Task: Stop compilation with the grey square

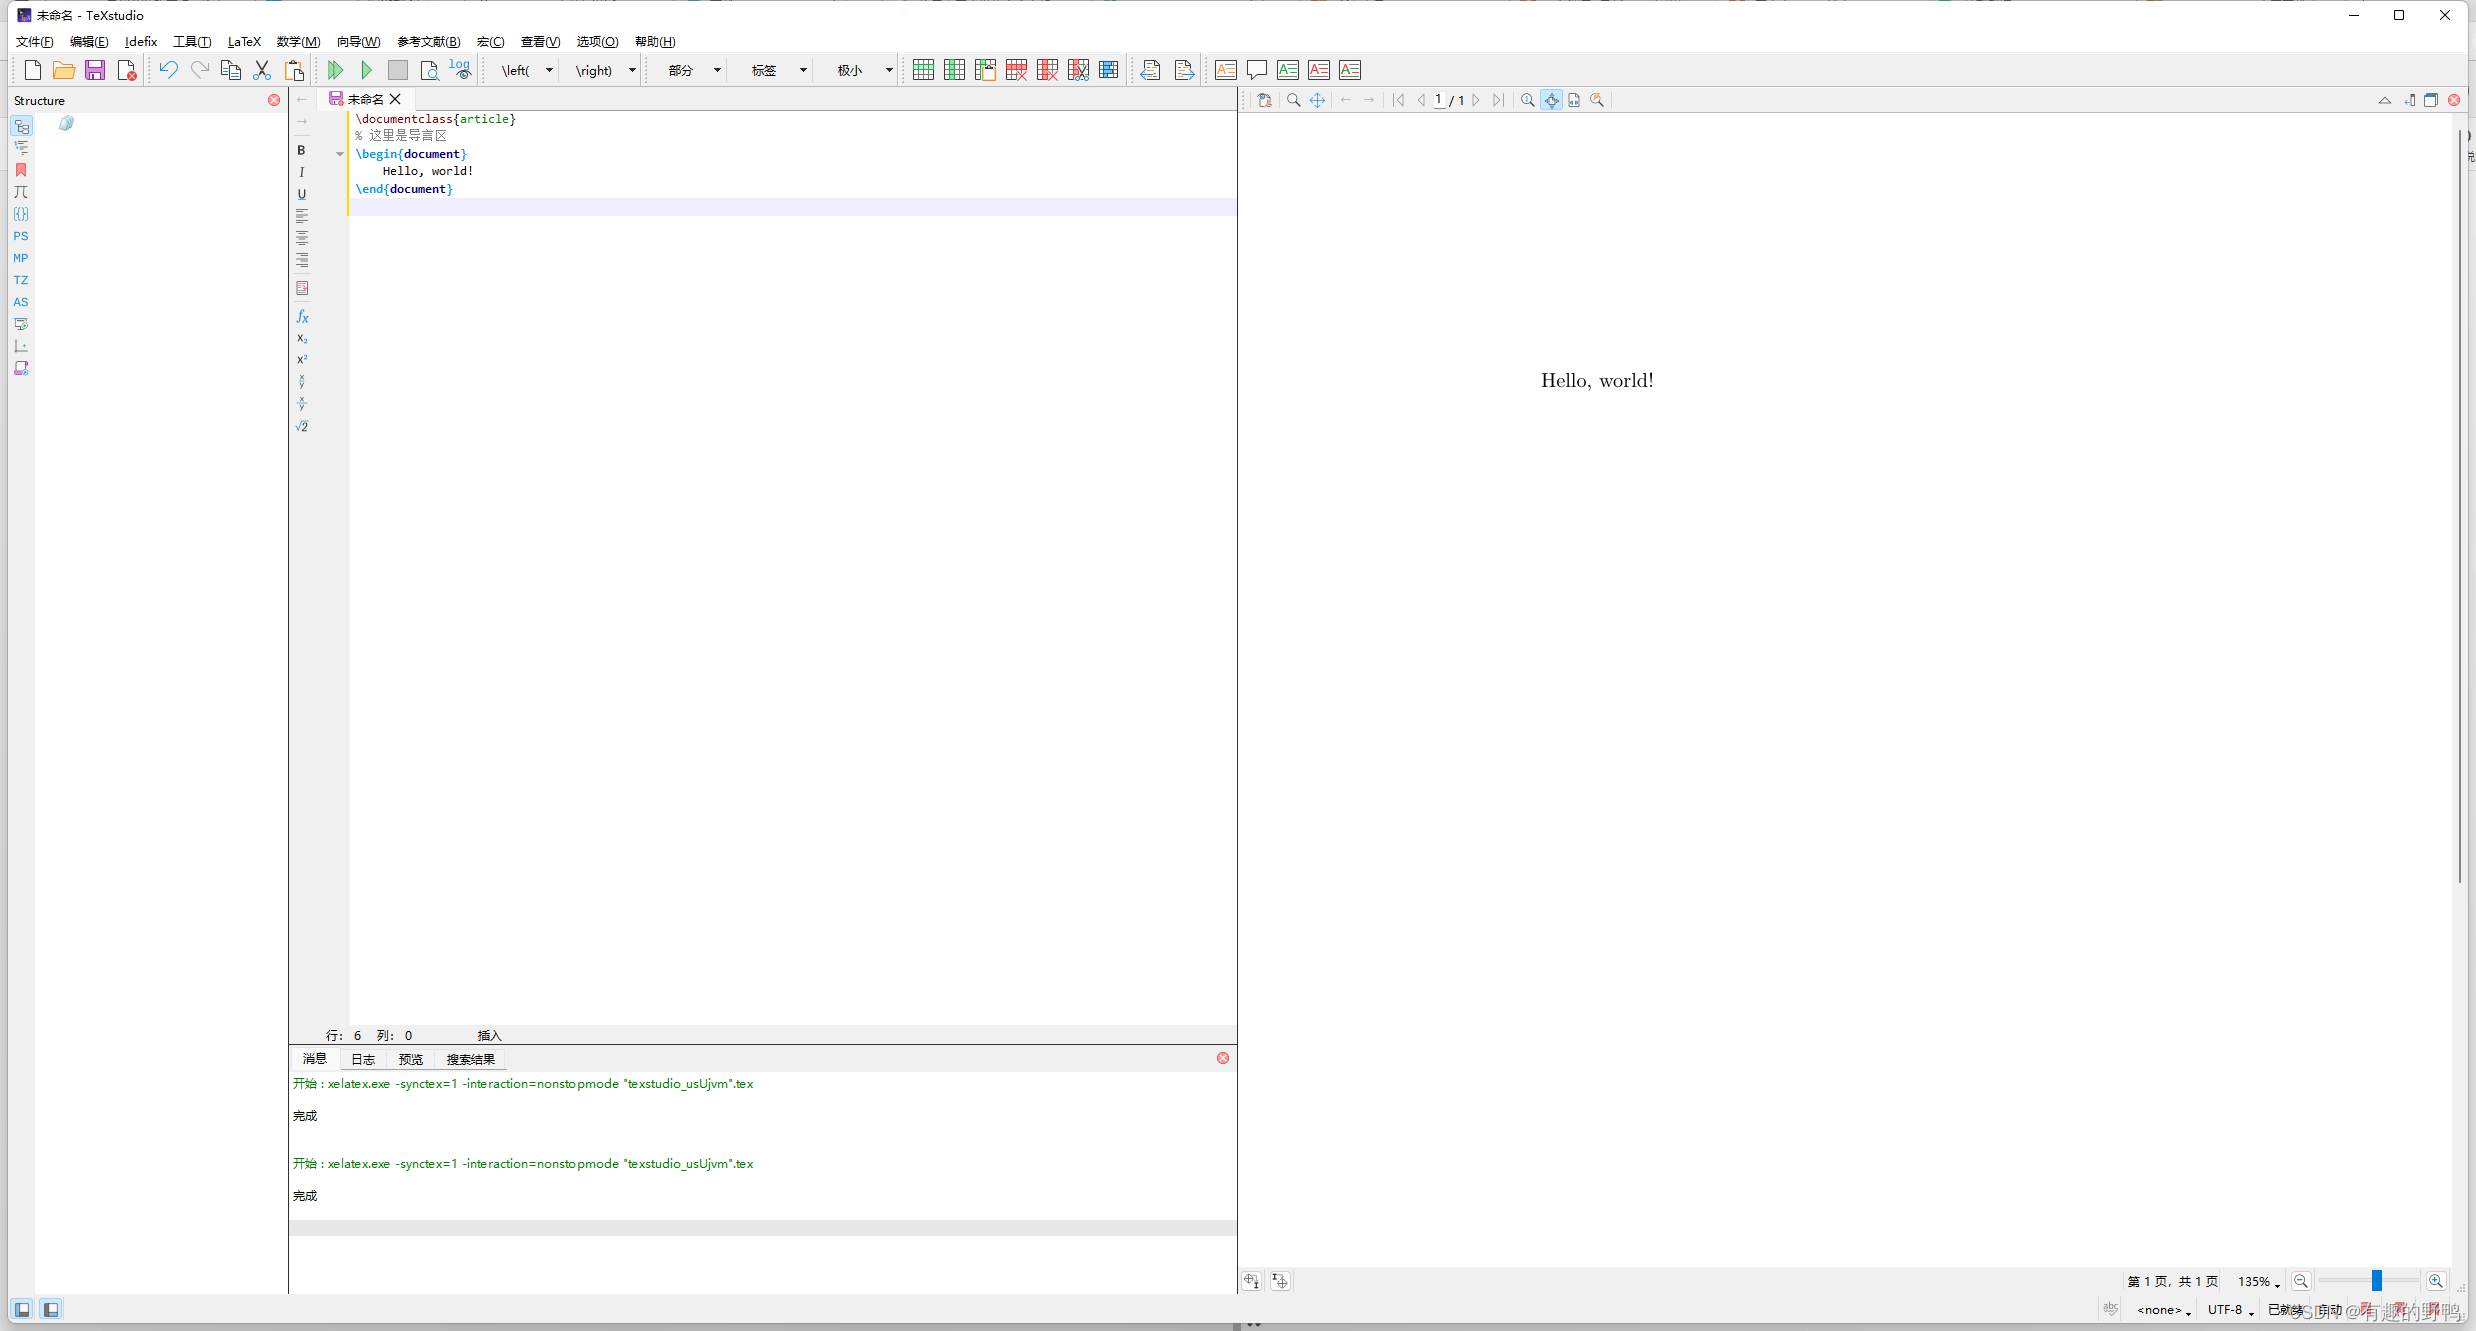Action: [x=397, y=70]
